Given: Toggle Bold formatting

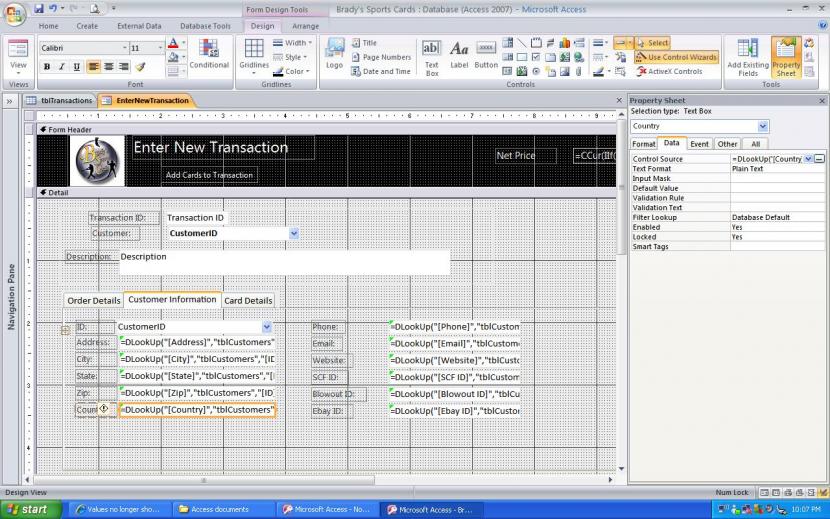Looking at the screenshot, I should 46,67.
